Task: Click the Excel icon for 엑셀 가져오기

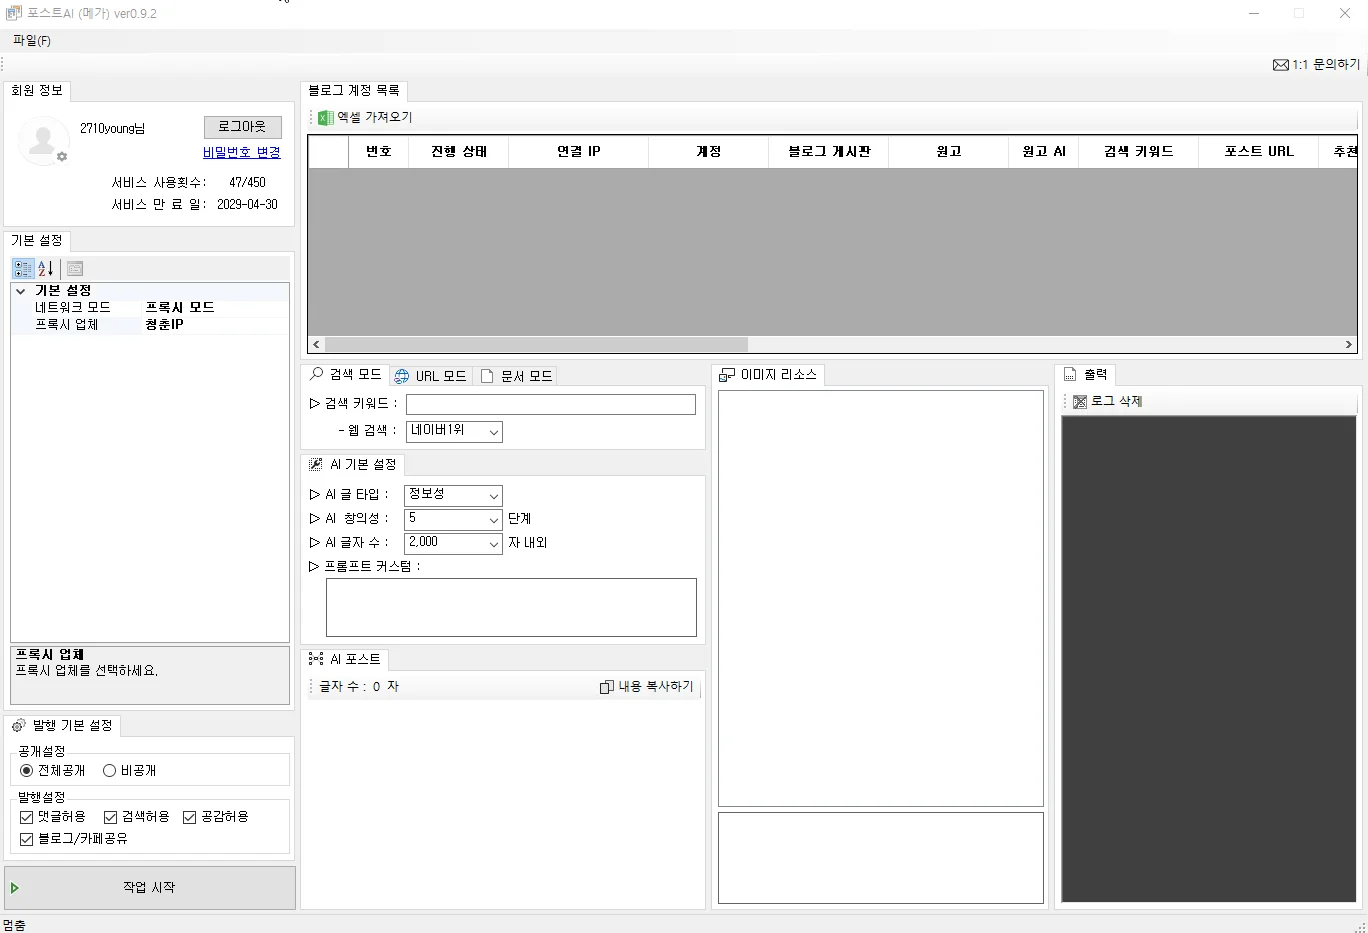Action: [x=325, y=117]
